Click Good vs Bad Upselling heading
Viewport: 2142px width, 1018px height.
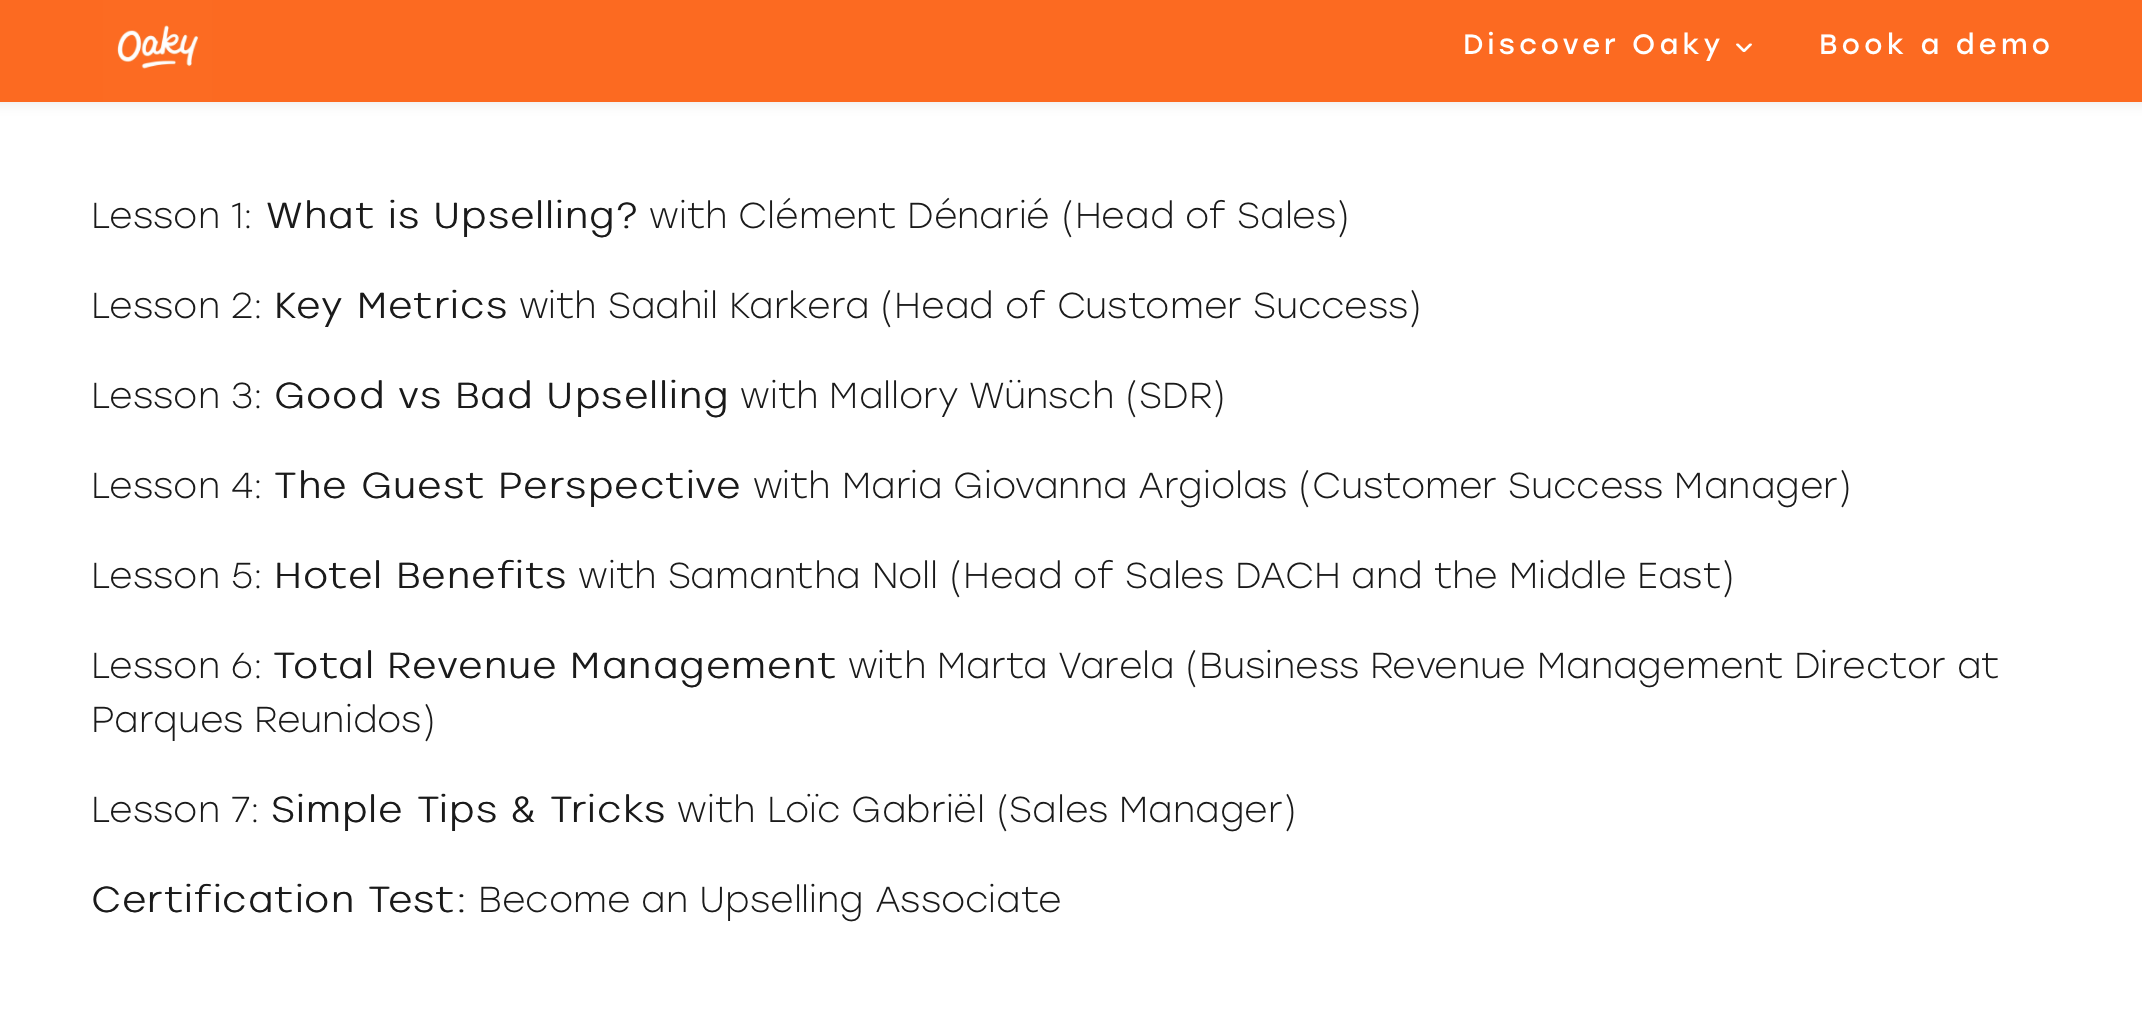501,396
